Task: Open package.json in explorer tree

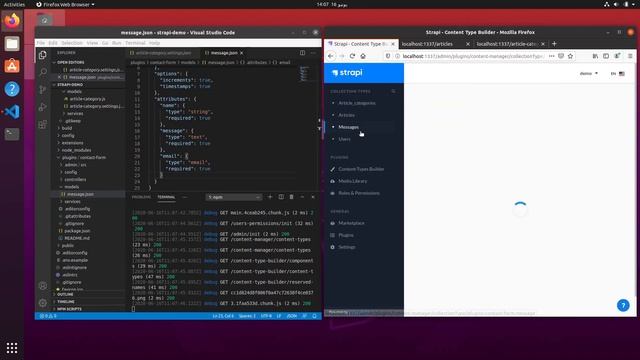Action: click(77, 231)
